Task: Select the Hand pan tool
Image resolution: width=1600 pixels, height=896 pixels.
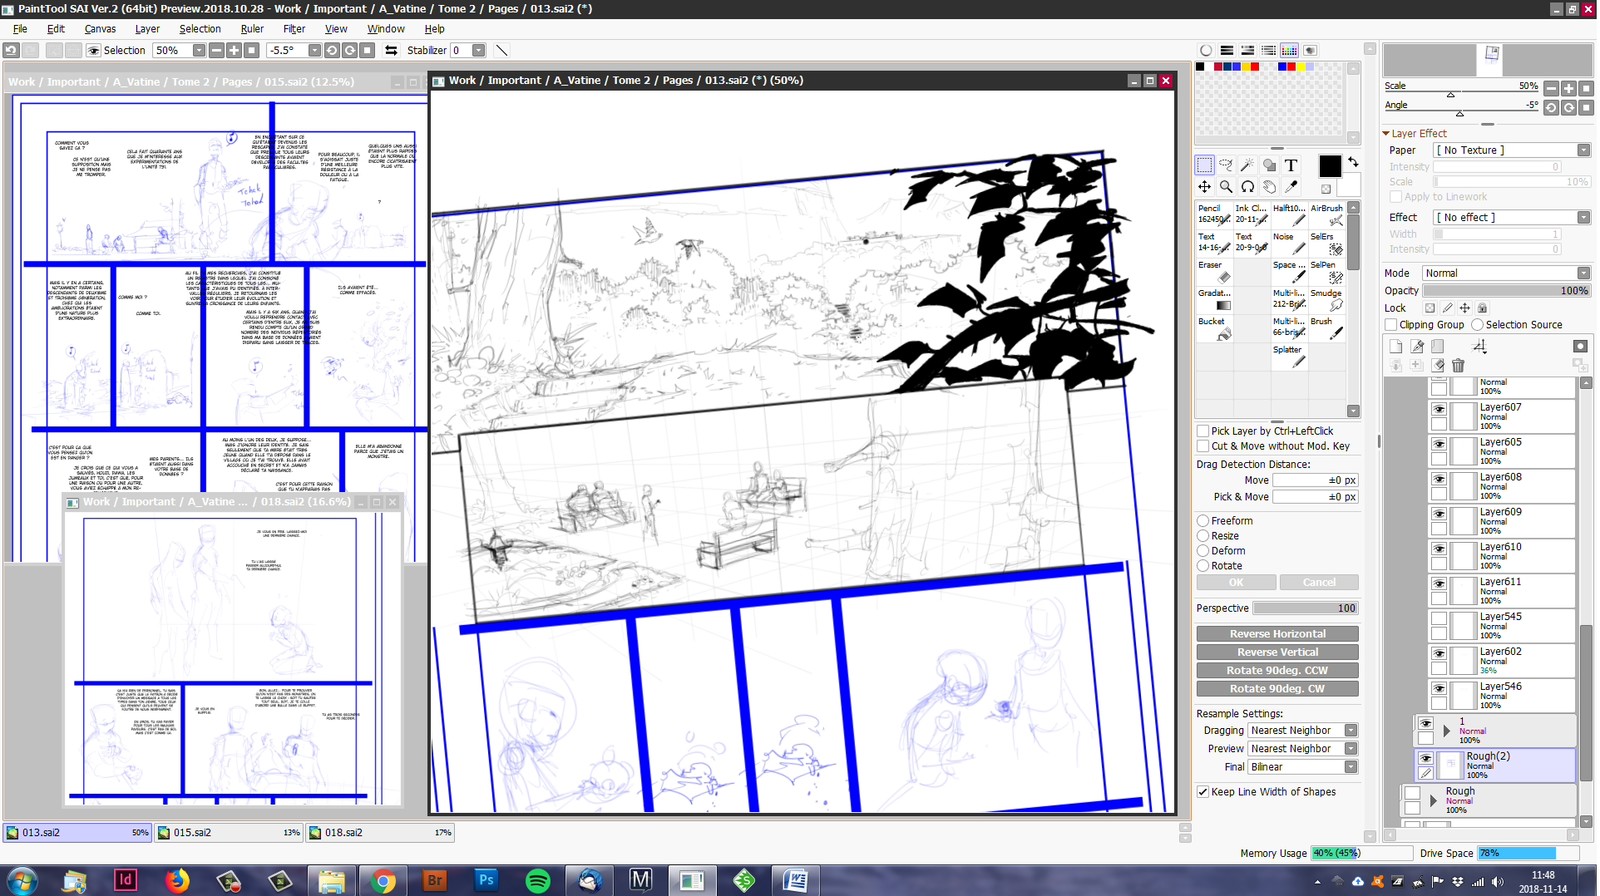Action: click(x=1269, y=187)
